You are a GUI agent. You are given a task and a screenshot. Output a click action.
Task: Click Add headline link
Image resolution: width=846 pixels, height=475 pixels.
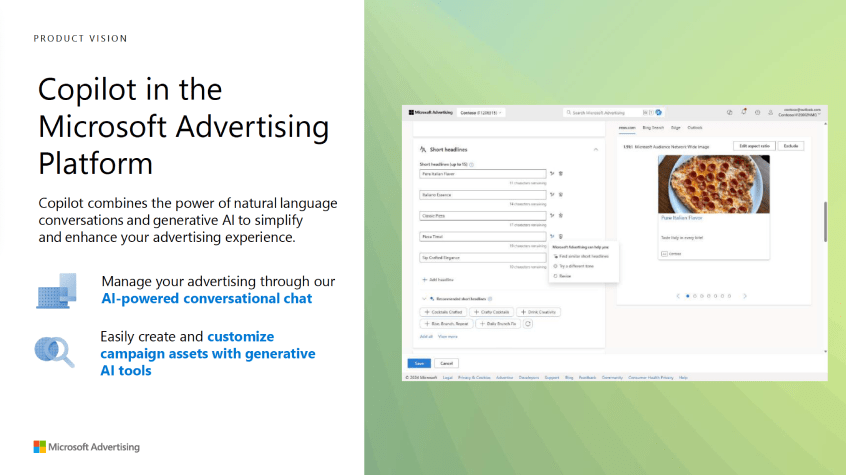[438, 280]
